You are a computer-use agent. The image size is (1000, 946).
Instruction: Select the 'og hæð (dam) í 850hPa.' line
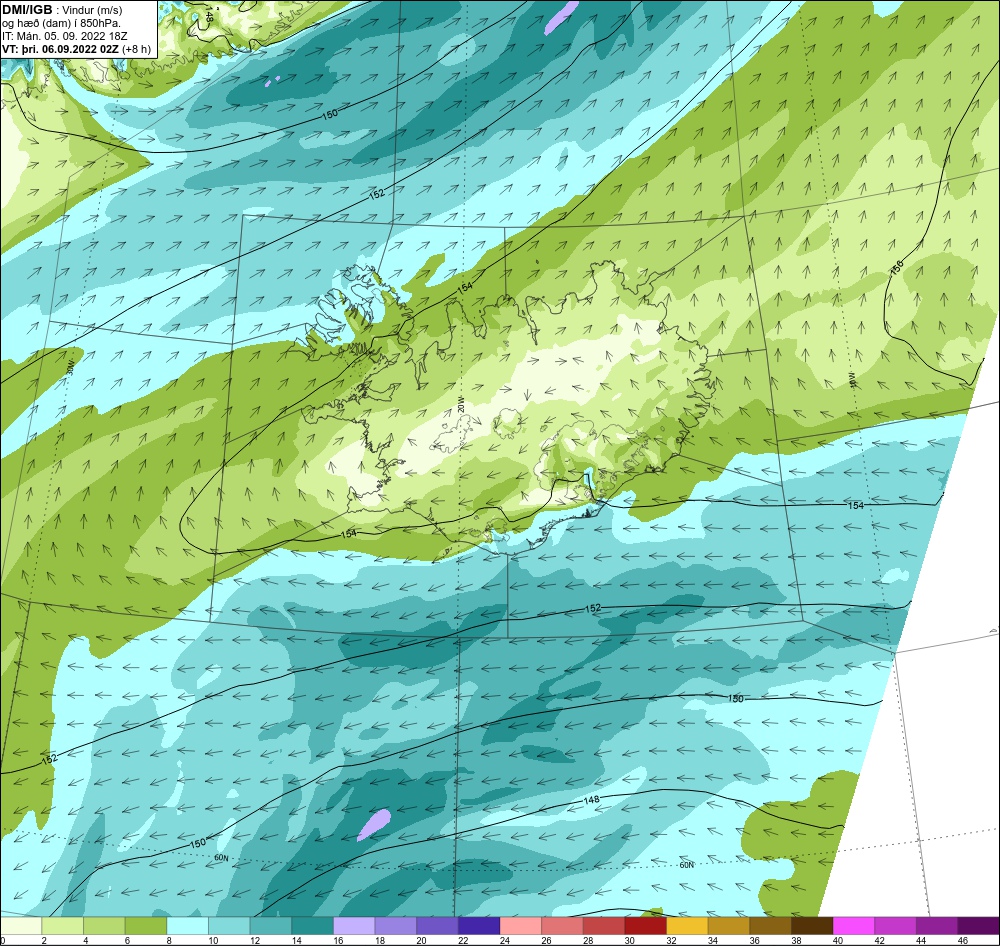61,23
